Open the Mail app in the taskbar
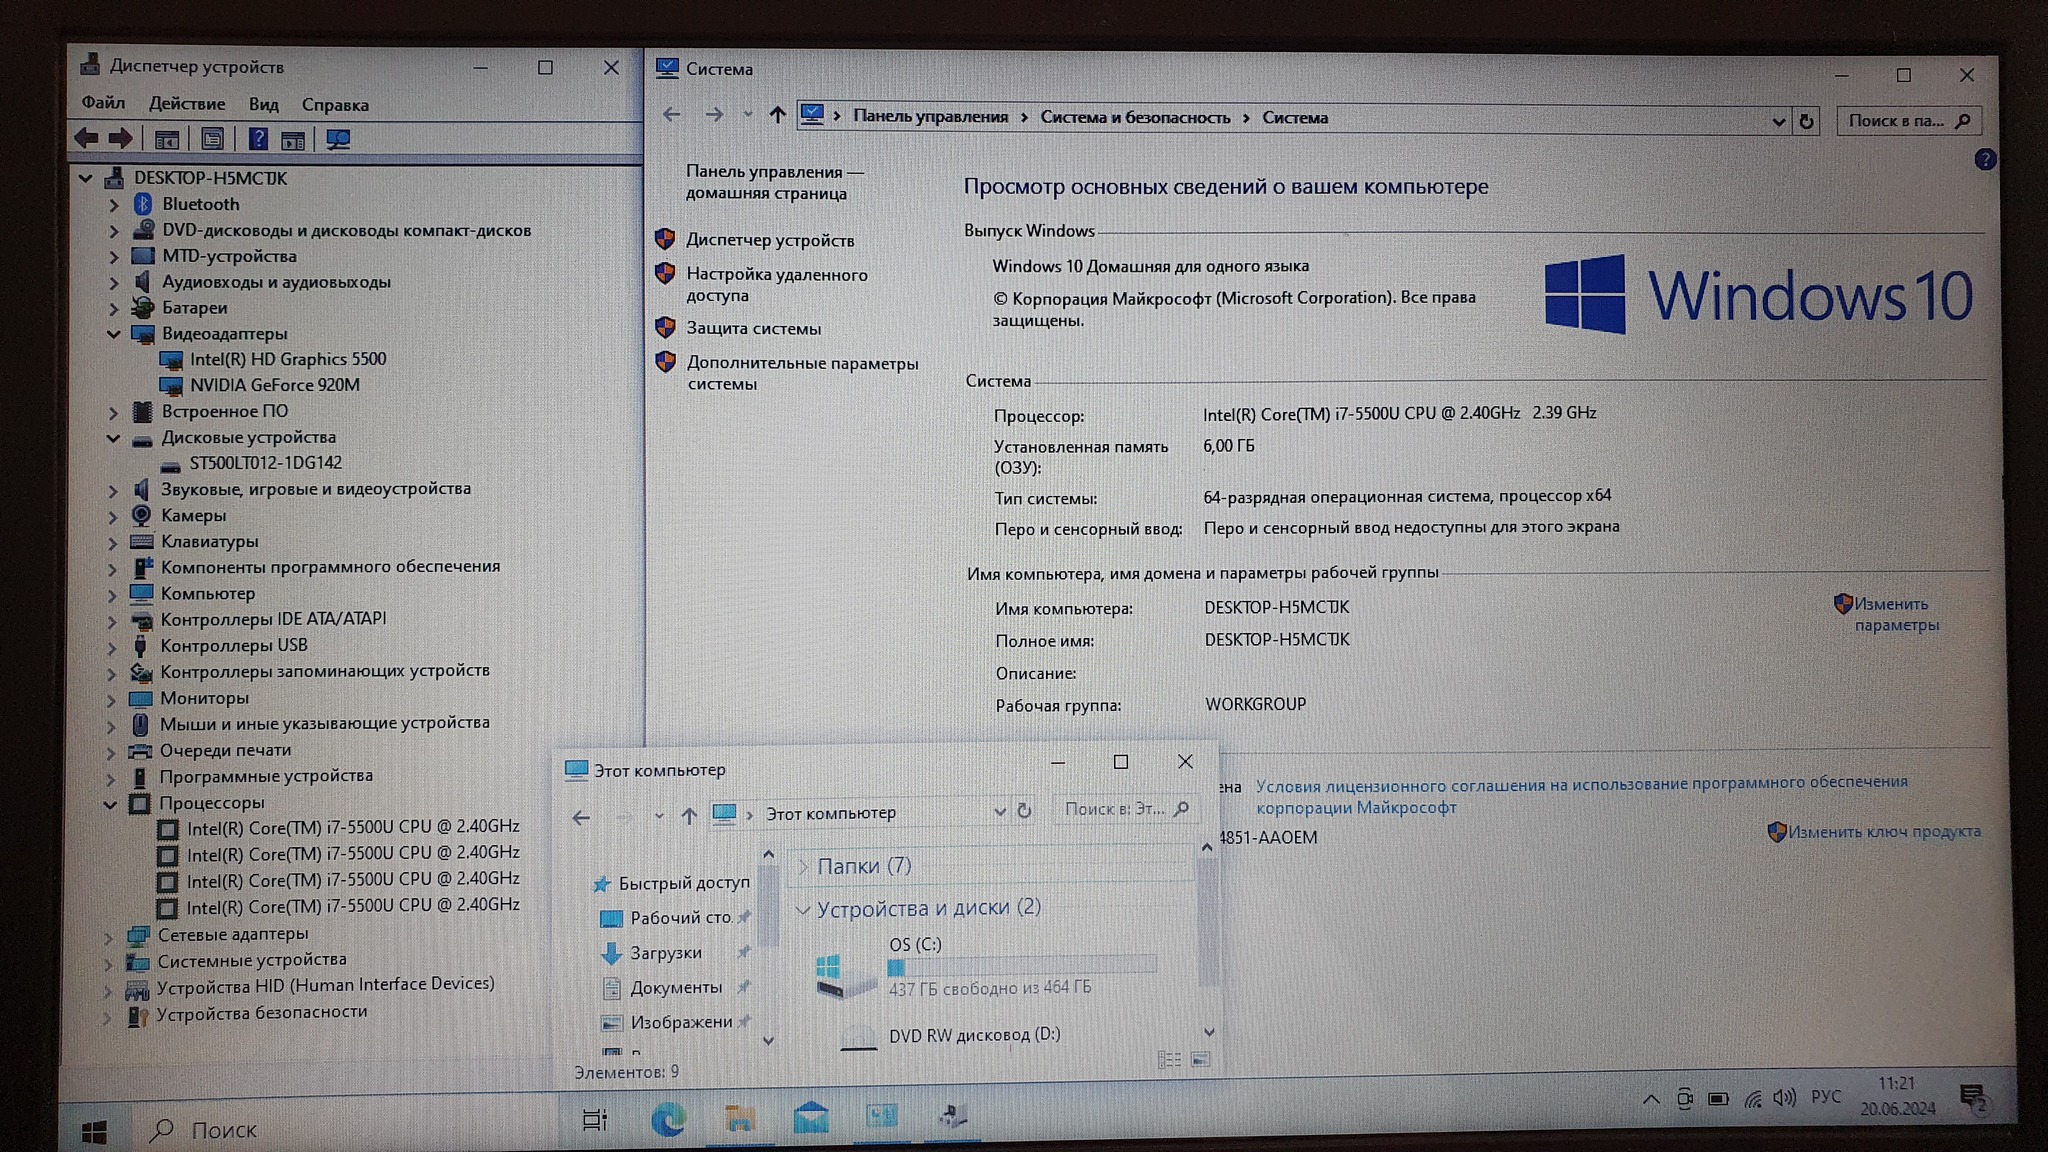2048x1152 pixels. click(810, 1117)
